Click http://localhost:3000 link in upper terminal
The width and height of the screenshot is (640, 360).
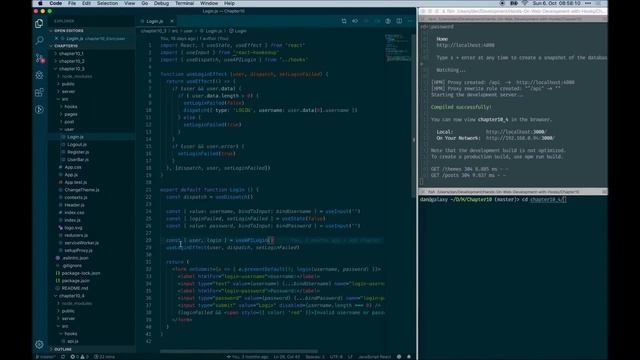(516, 132)
